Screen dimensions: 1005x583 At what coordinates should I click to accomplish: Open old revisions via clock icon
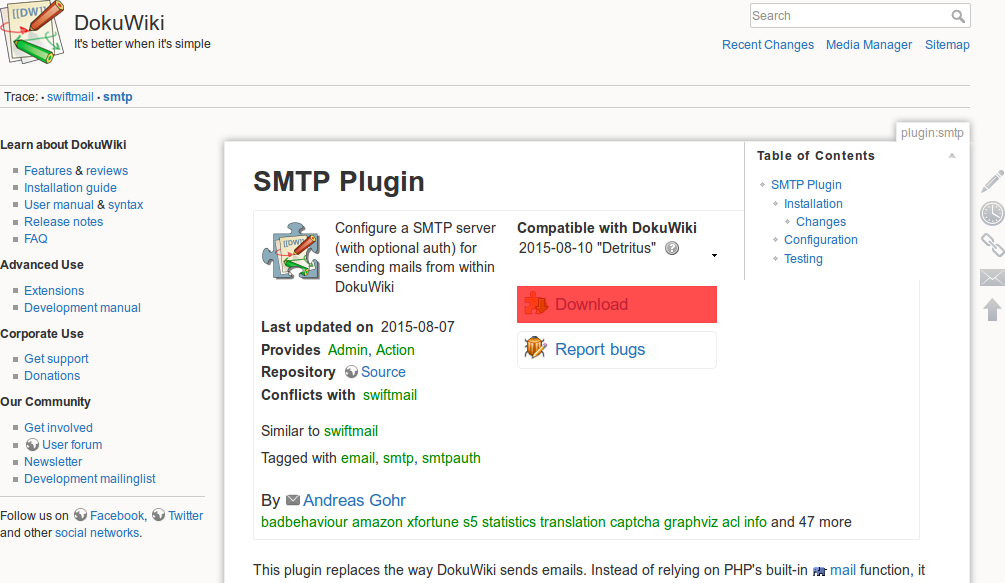(x=991, y=213)
